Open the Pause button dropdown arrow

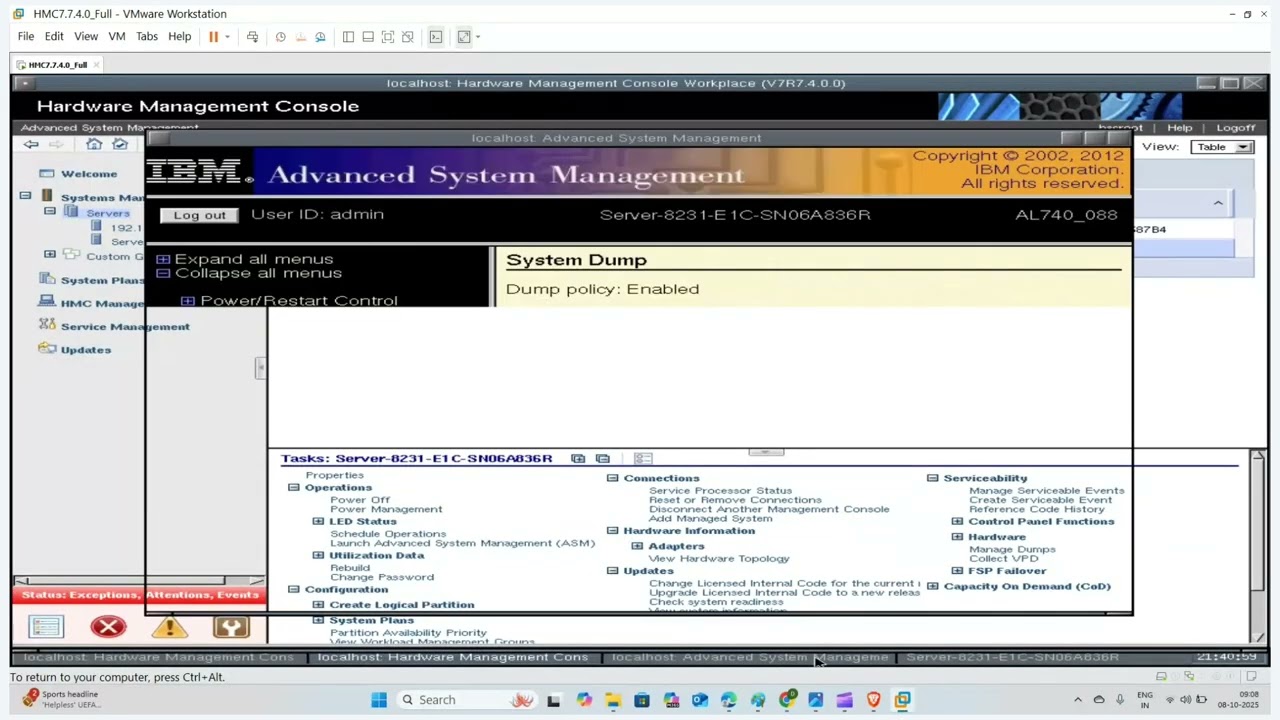click(227, 37)
